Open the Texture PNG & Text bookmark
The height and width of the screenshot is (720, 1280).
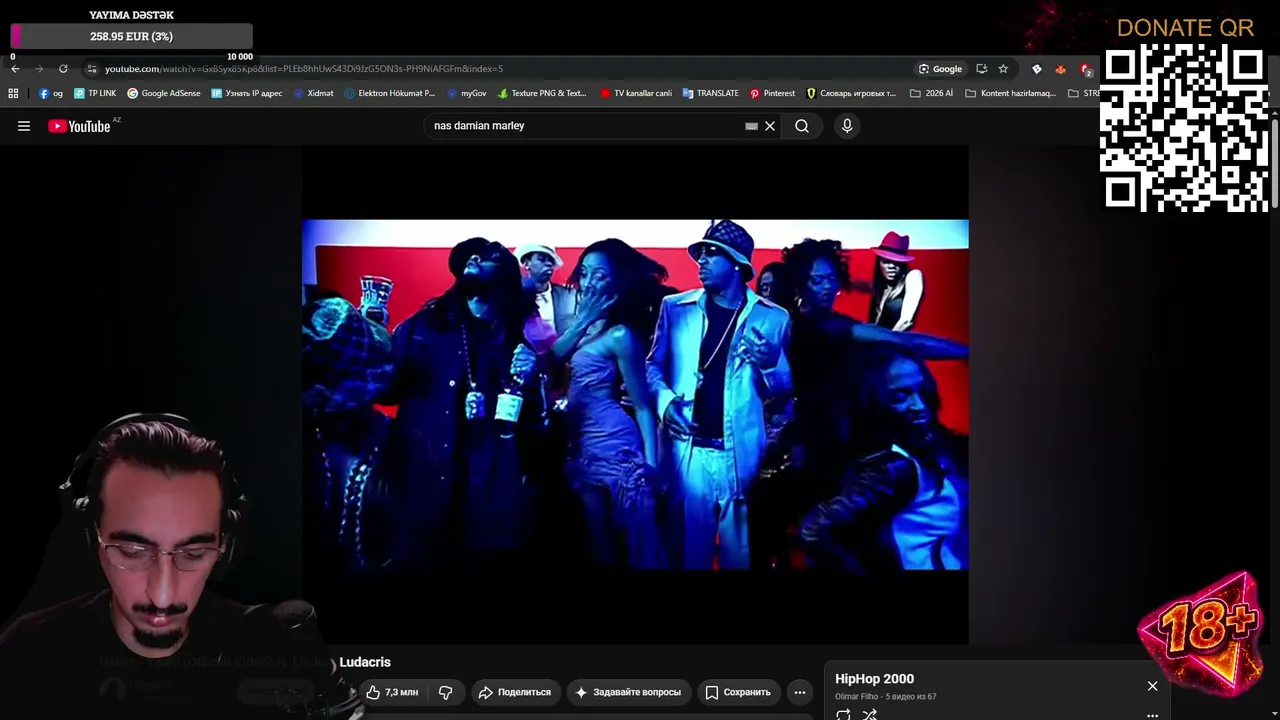(542, 93)
